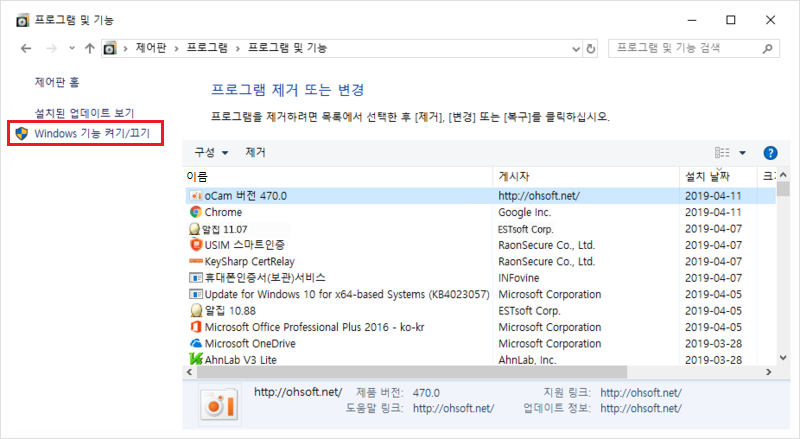Click the 2019-04-11 date of oCam
The width and height of the screenshot is (800, 439).
pyautogui.click(x=713, y=196)
